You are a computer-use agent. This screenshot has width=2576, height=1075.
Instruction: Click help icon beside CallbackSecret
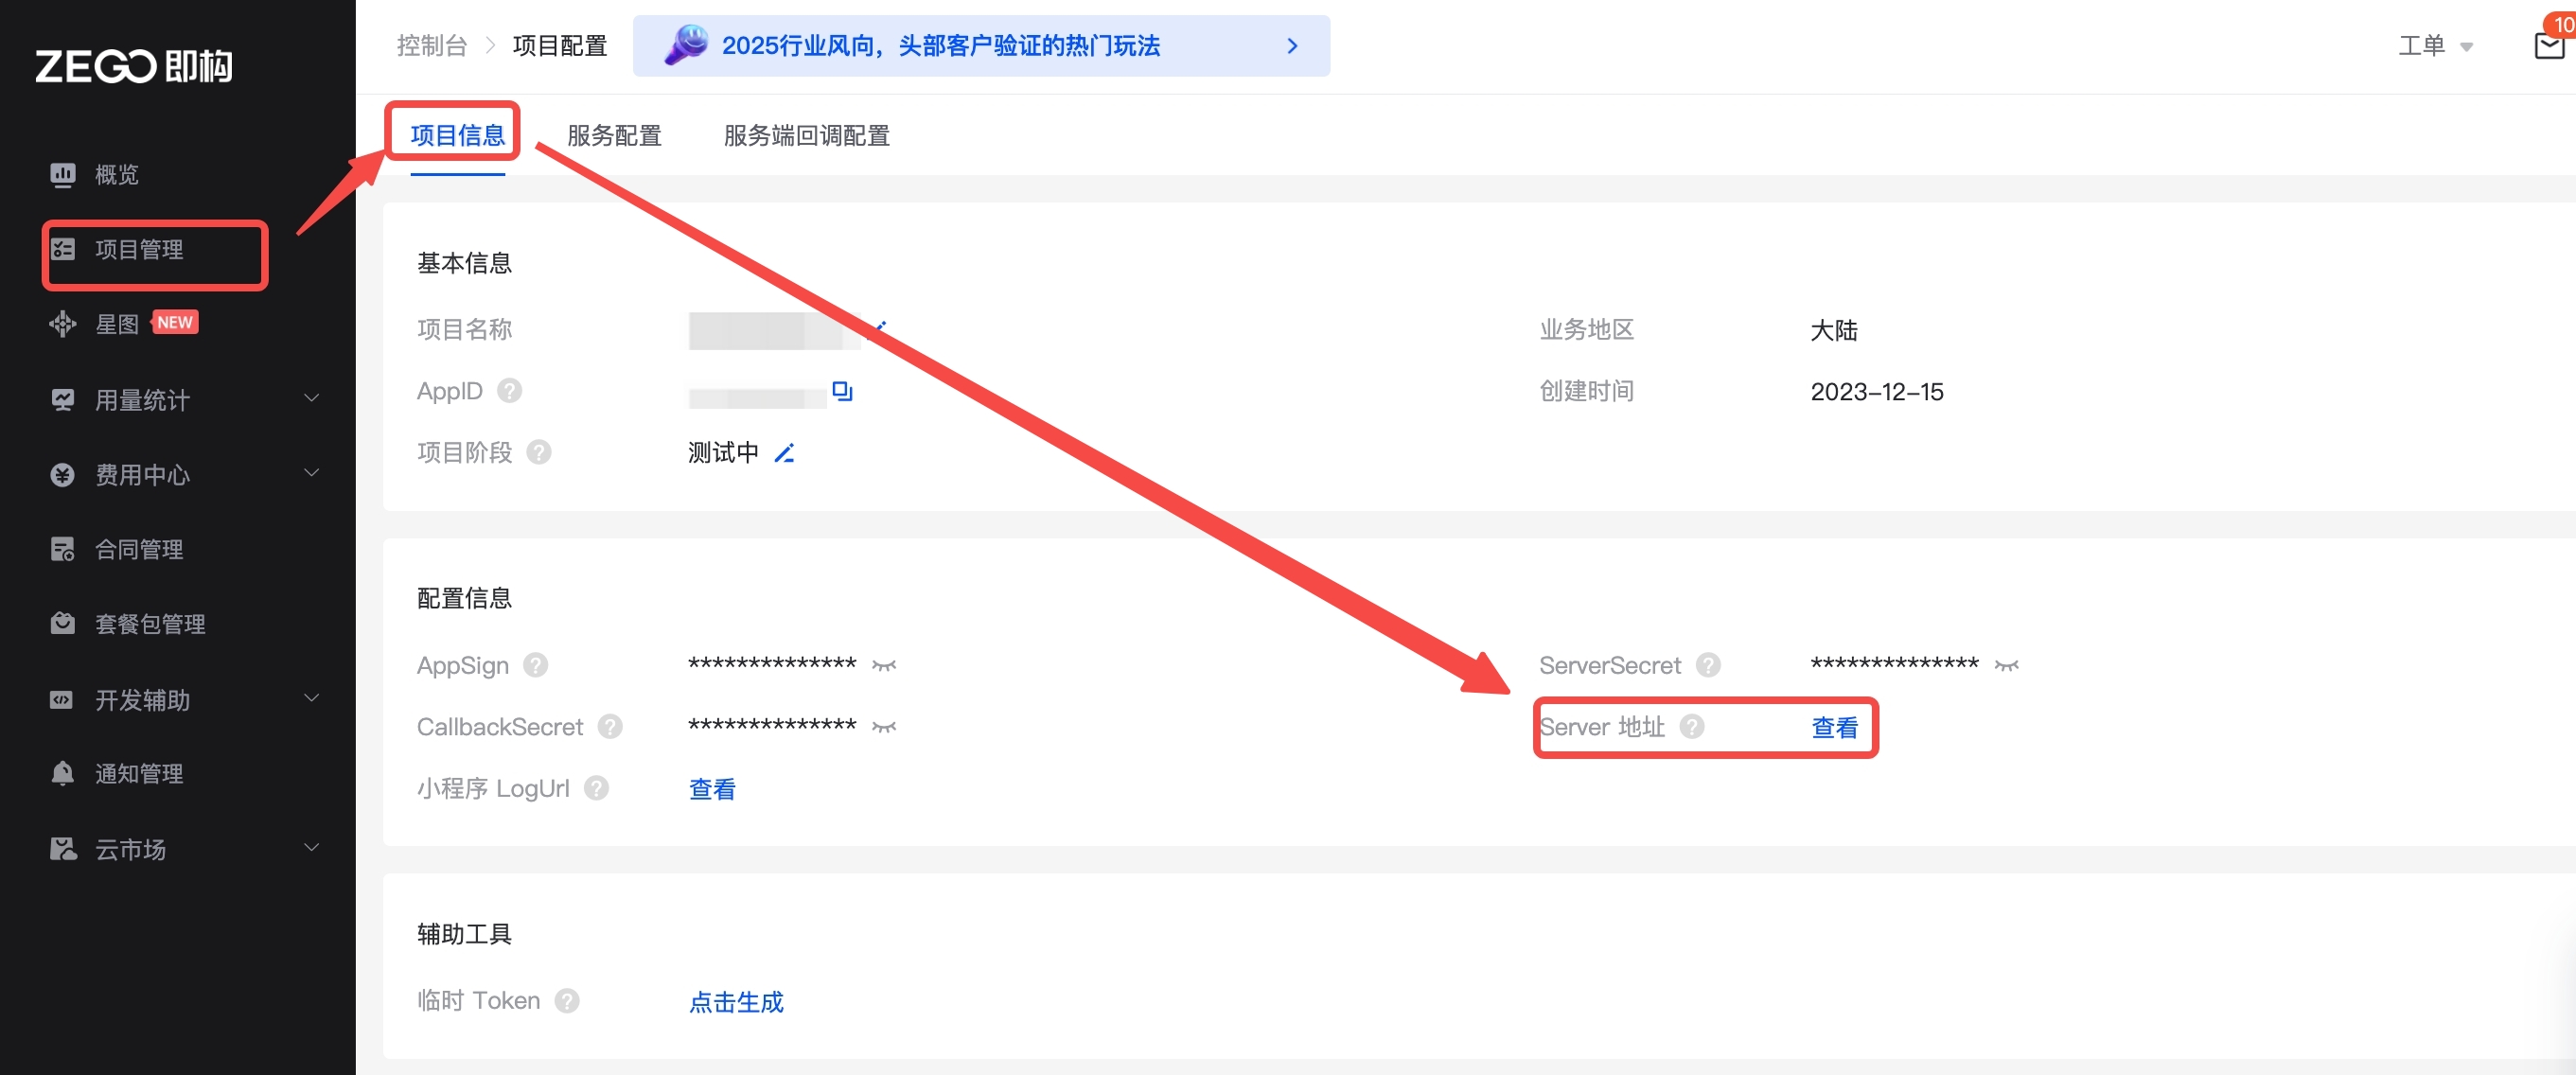[610, 727]
